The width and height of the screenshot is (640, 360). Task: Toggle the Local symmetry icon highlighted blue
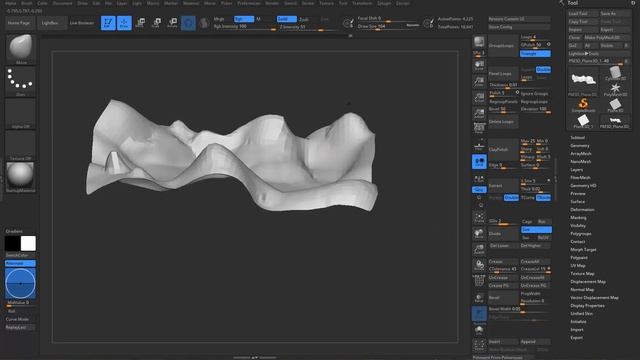tap(479, 162)
